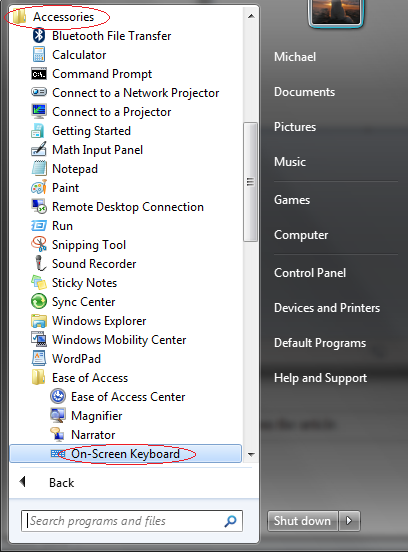408x552 pixels.
Task: Click the user account picture
Action: coord(335,12)
